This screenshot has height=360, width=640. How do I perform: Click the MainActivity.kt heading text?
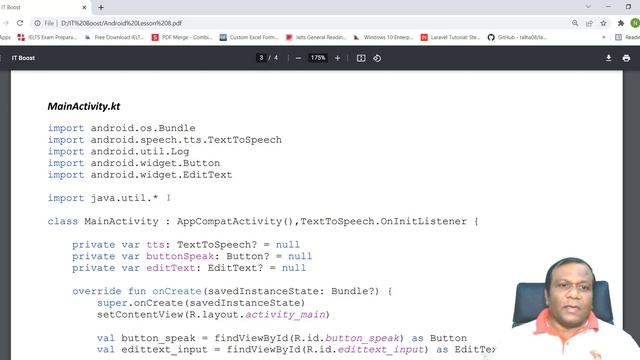pos(84,107)
